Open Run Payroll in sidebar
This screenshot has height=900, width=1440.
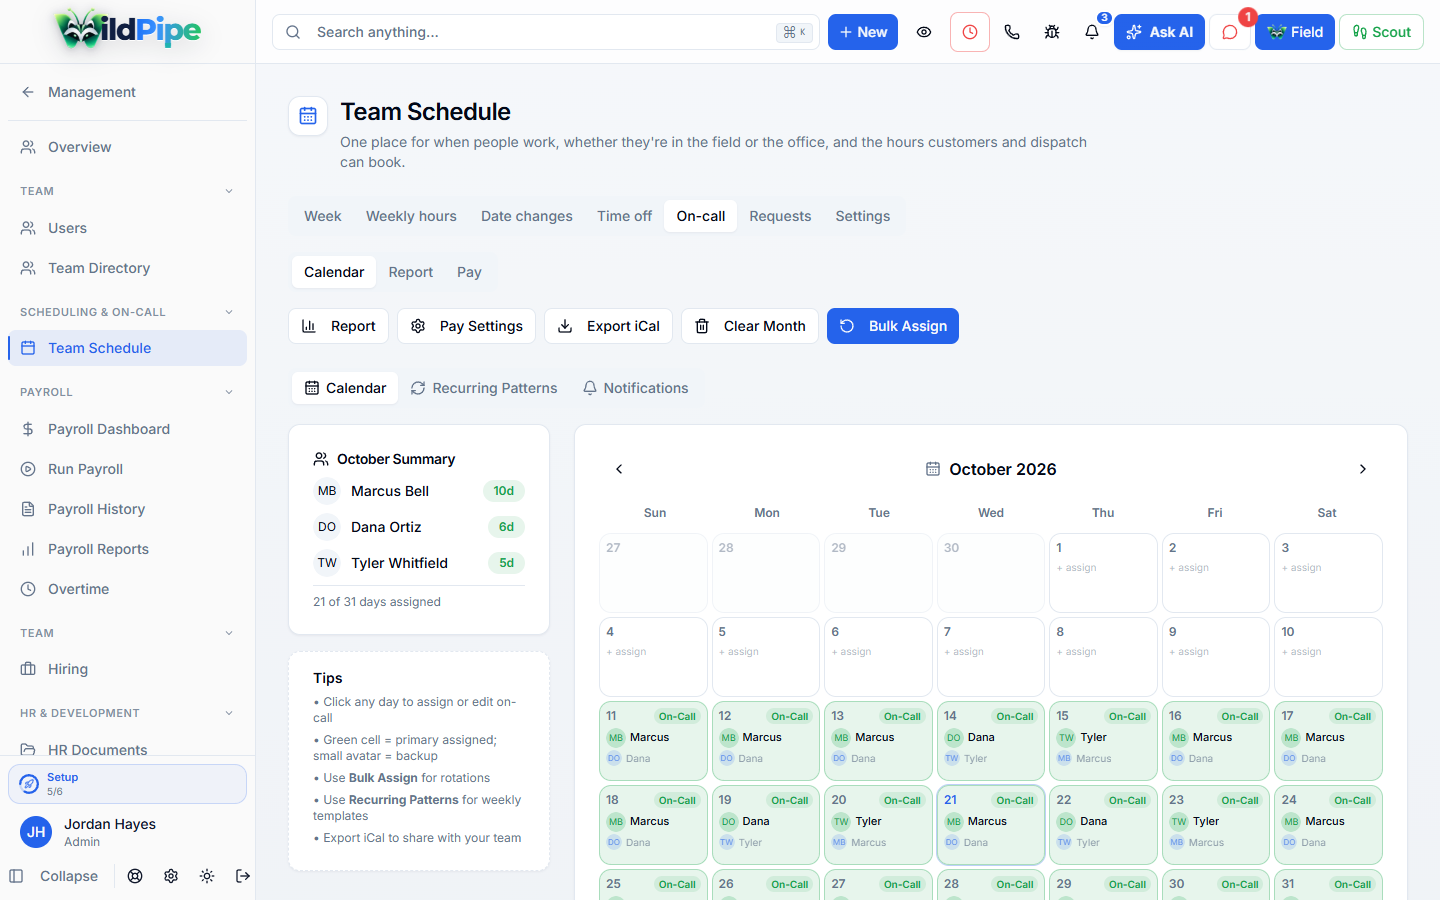(127, 469)
